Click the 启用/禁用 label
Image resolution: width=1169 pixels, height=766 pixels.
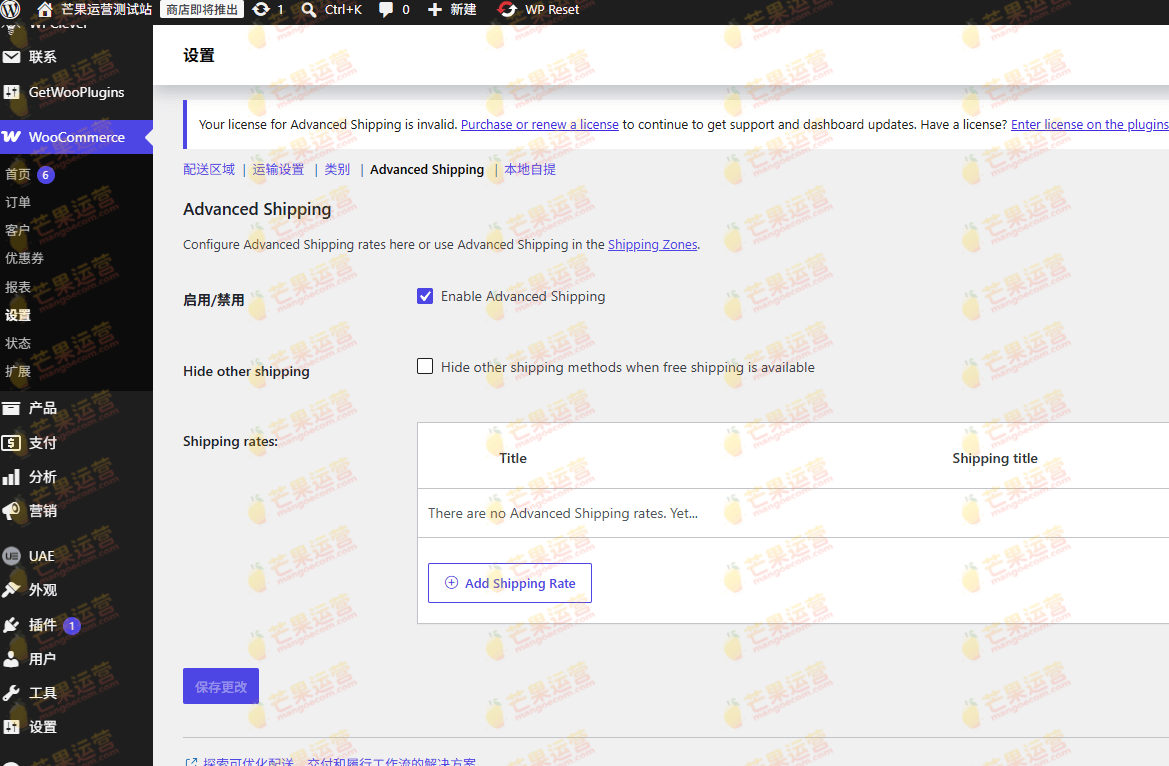click(214, 300)
